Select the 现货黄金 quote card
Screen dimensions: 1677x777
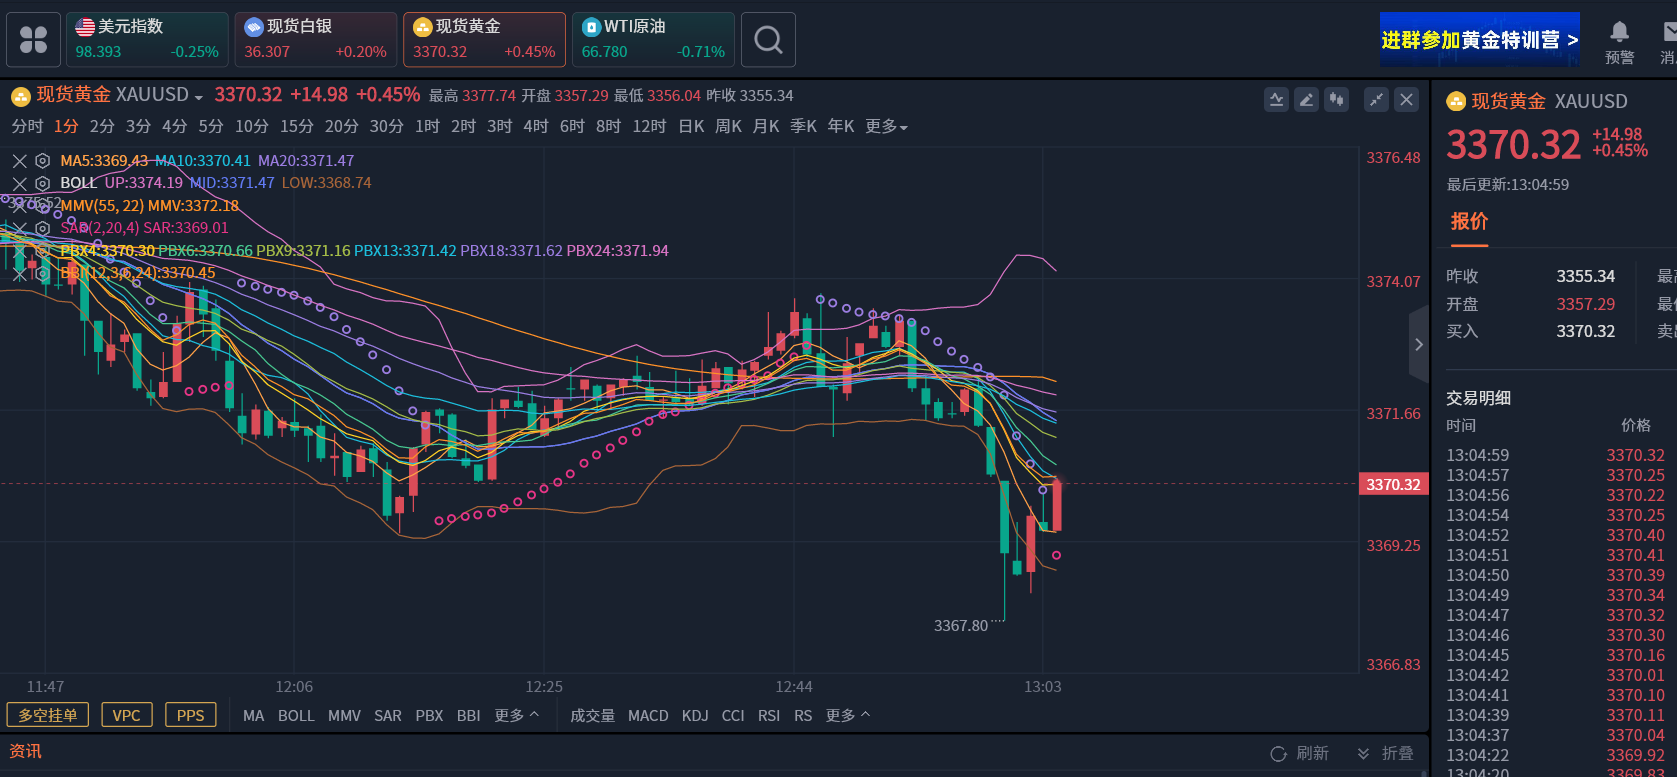click(484, 40)
